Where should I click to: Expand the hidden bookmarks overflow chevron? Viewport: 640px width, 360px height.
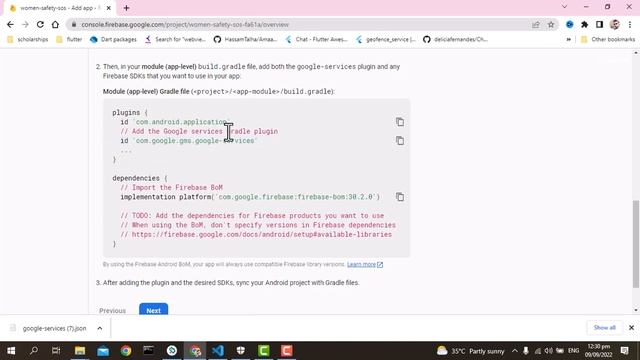point(568,39)
